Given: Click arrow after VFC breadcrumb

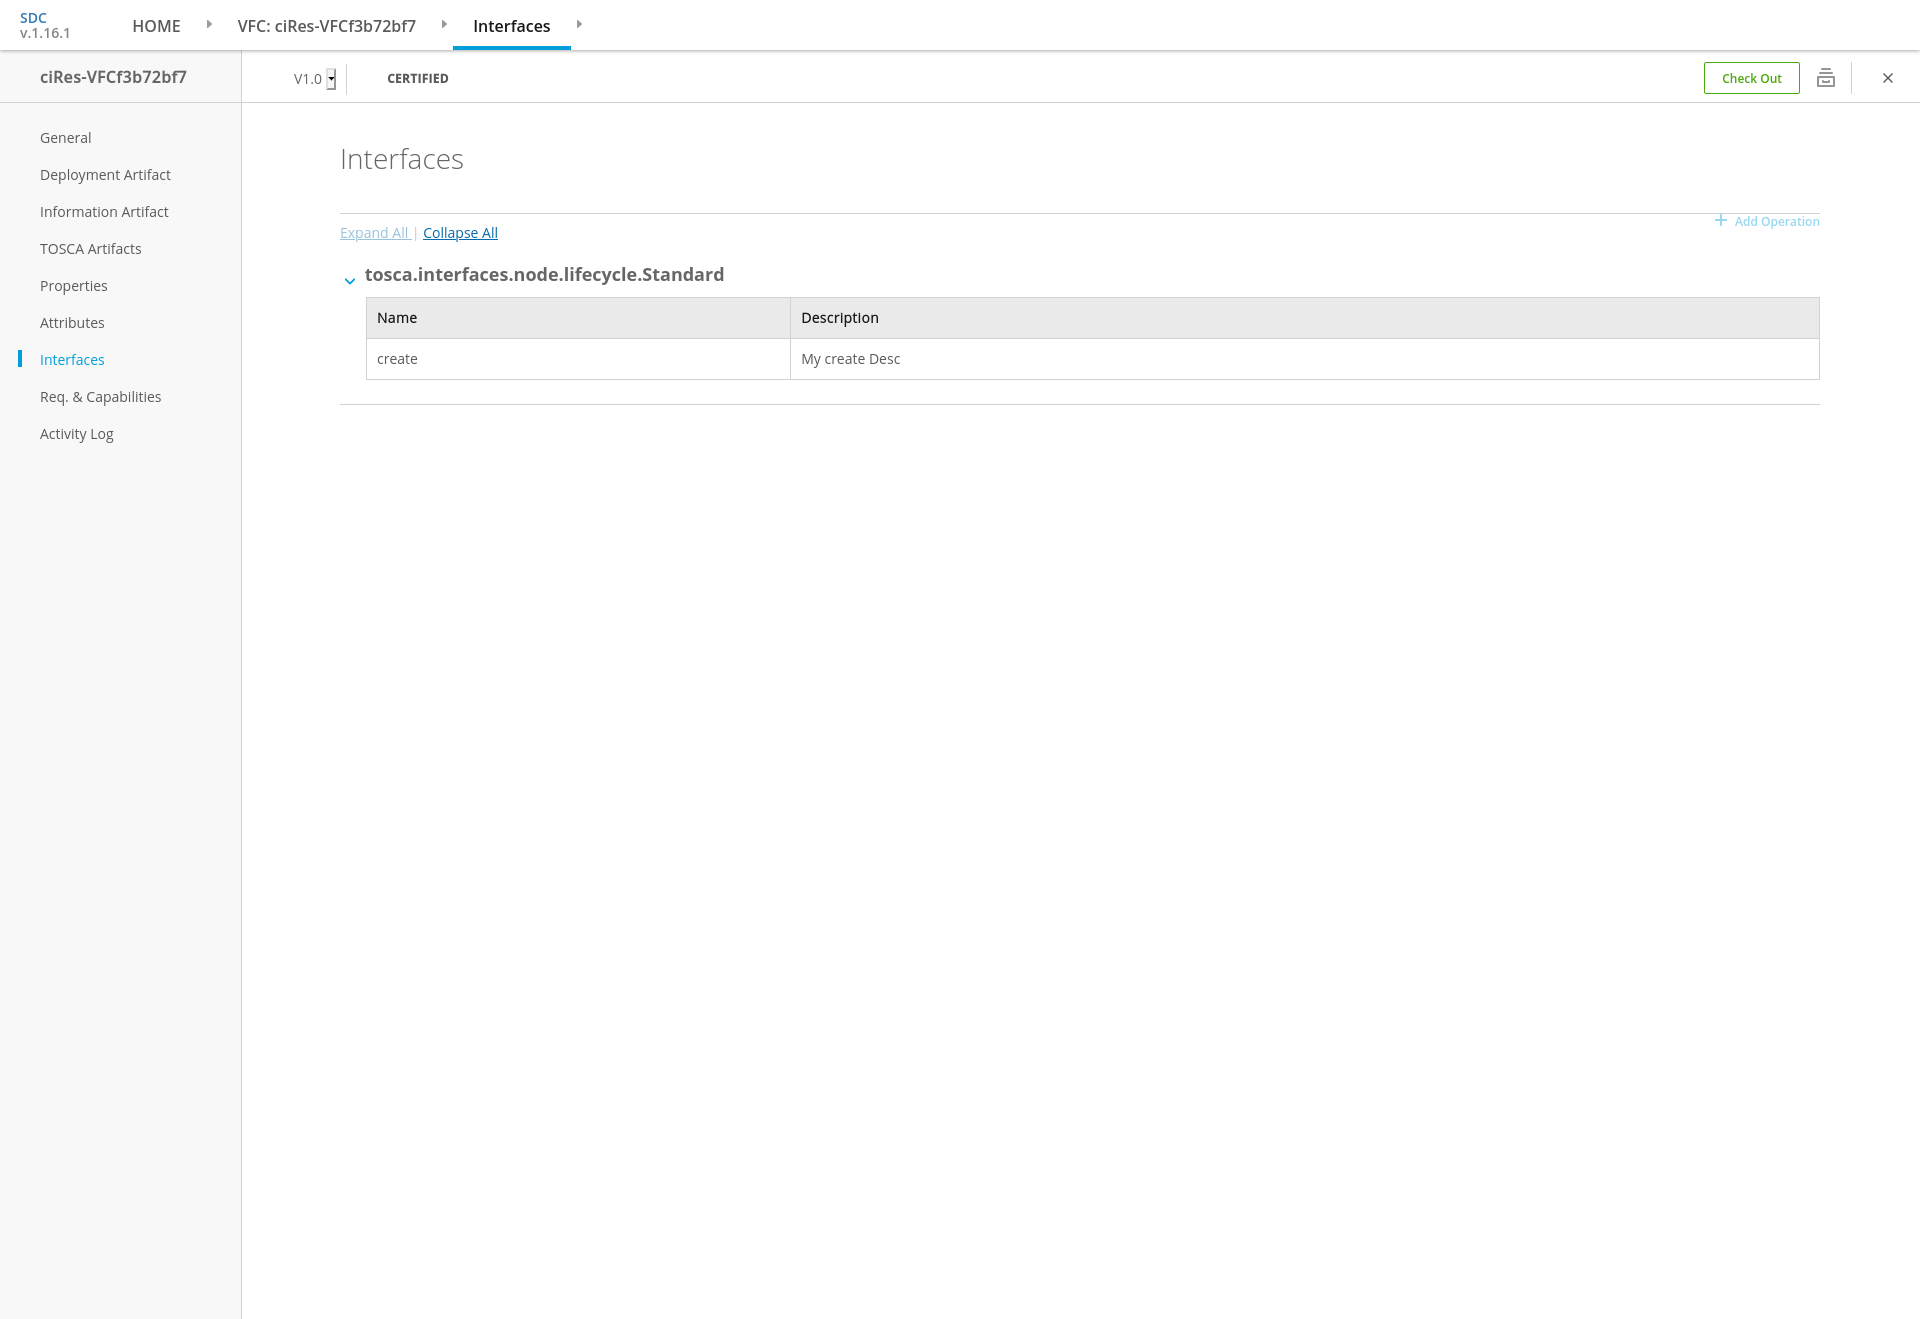Looking at the screenshot, I should [444, 24].
